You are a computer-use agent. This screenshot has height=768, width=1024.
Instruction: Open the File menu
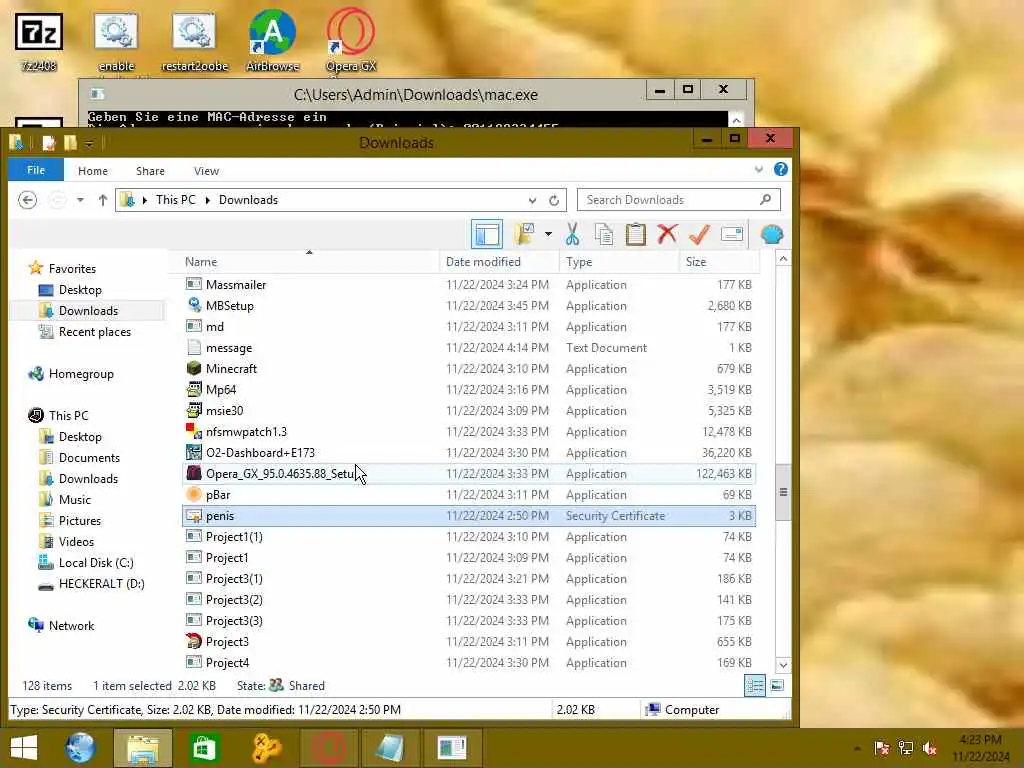point(36,170)
